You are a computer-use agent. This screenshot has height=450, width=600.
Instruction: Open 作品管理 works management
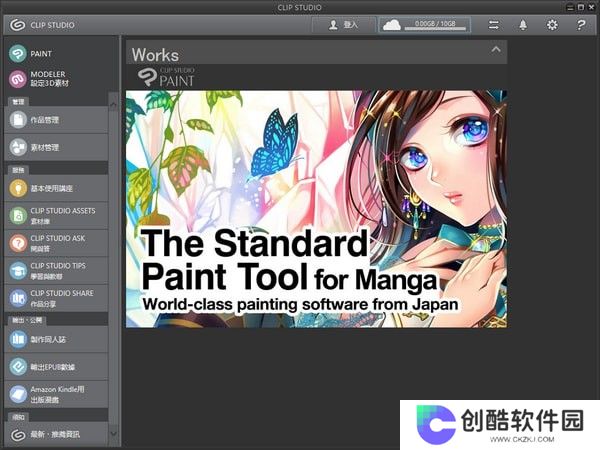(x=56, y=120)
